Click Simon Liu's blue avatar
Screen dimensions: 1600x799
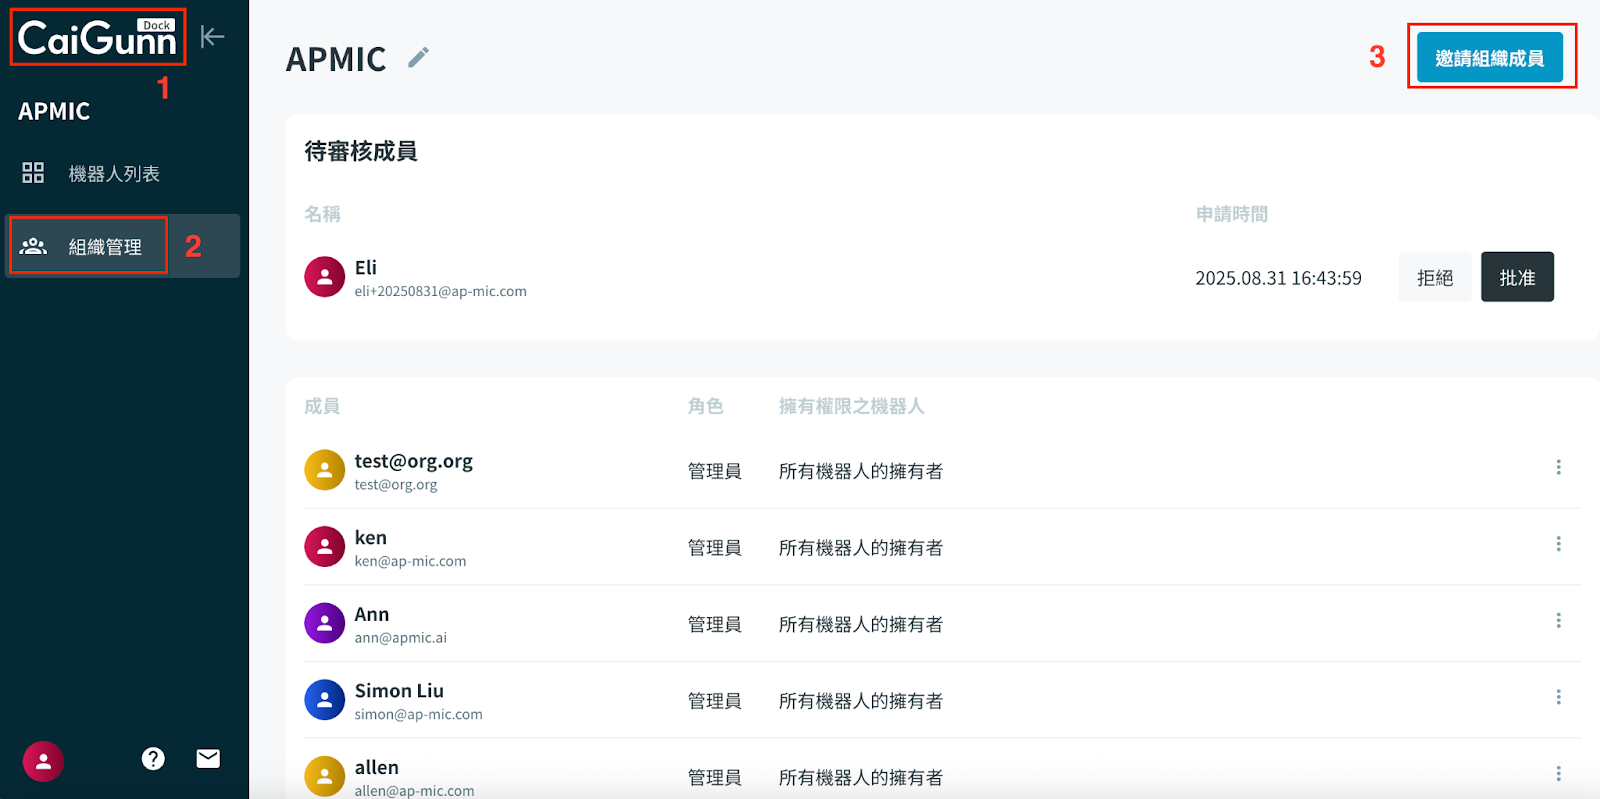tap(324, 700)
